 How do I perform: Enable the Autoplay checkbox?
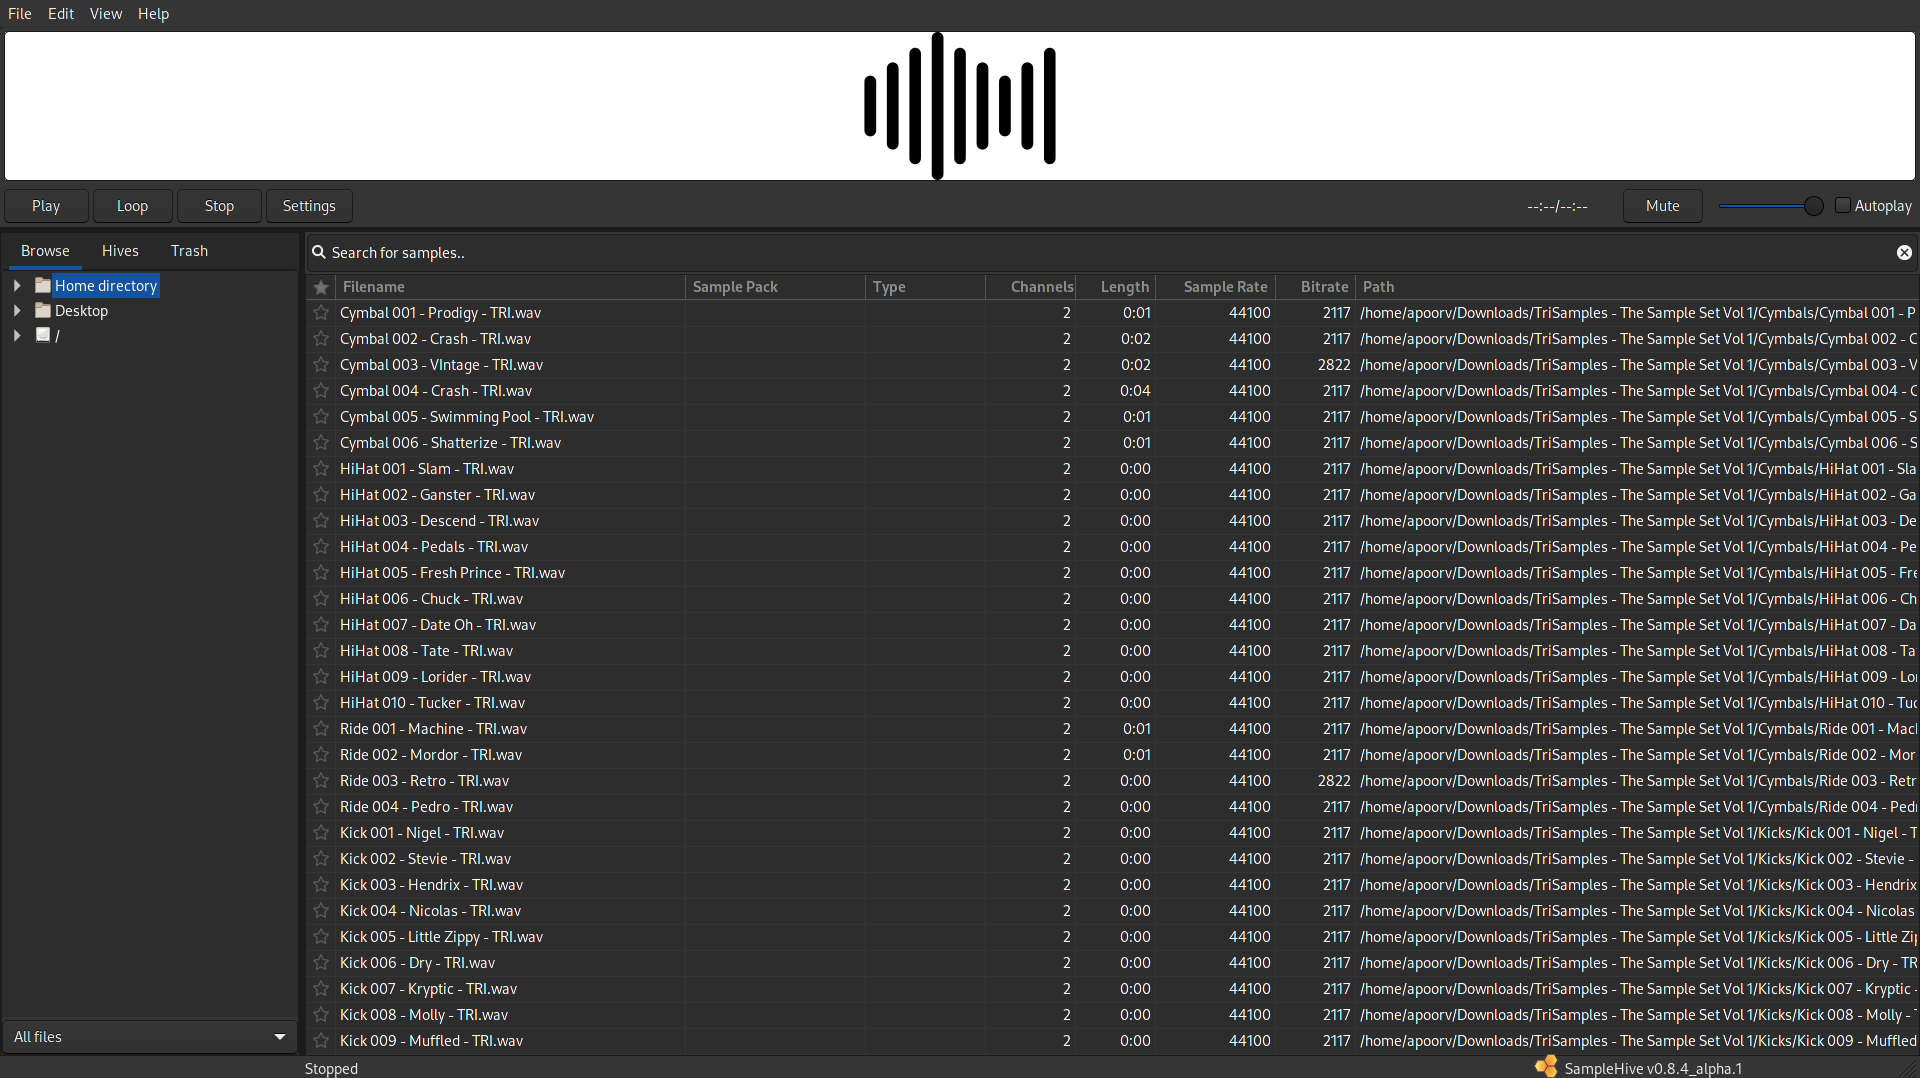click(x=1845, y=205)
